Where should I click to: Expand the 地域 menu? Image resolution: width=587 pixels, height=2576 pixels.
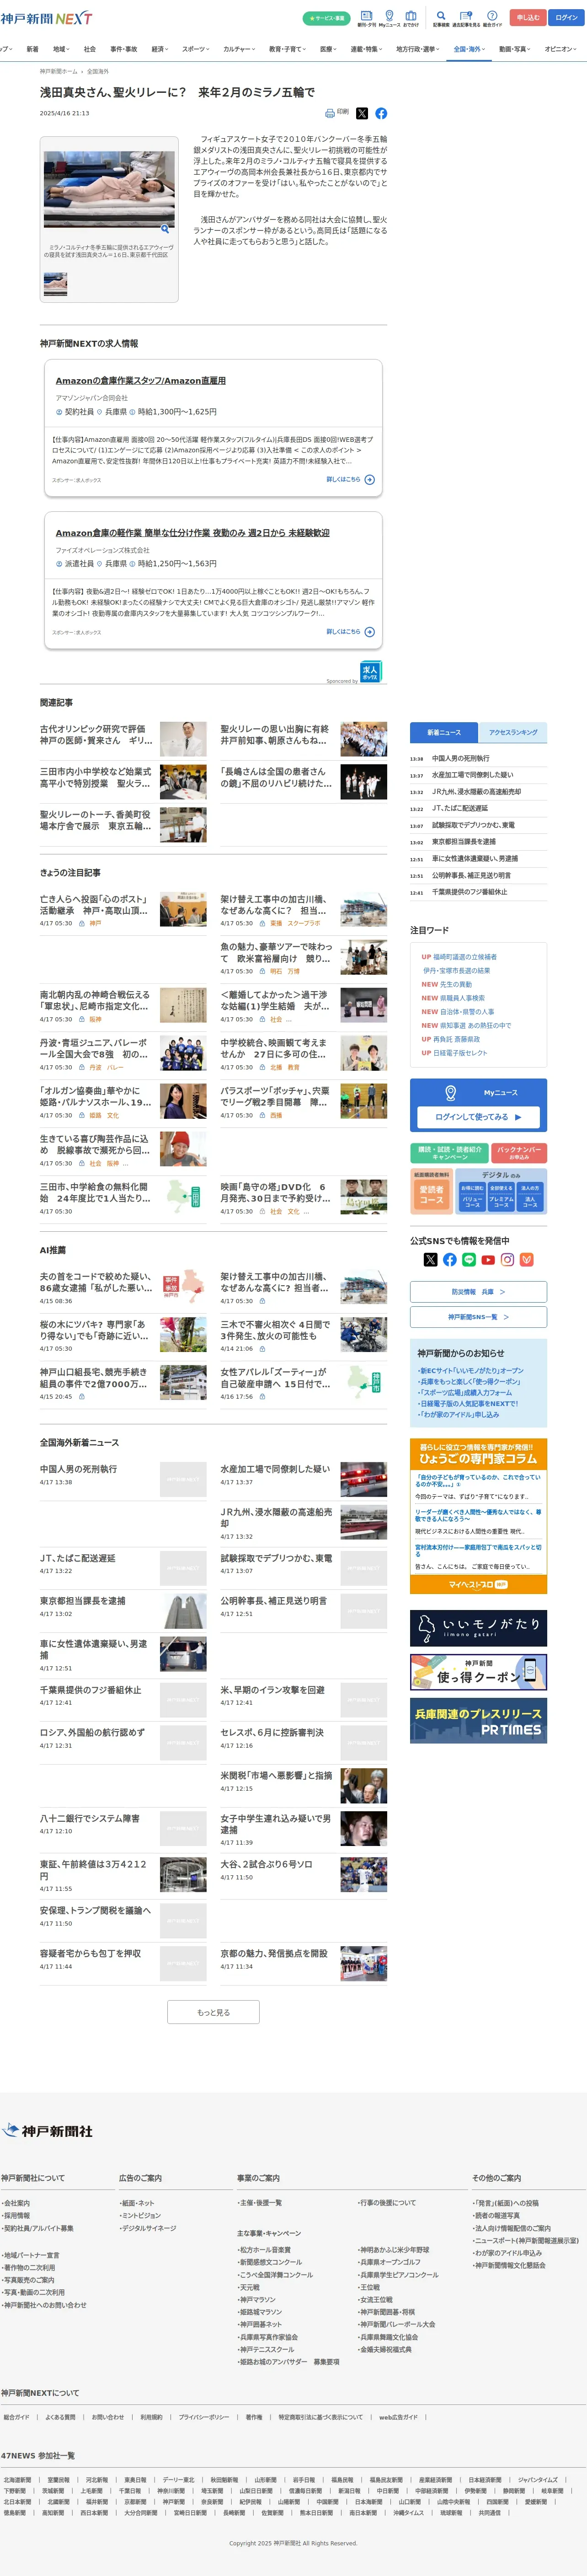click(x=61, y=49)
